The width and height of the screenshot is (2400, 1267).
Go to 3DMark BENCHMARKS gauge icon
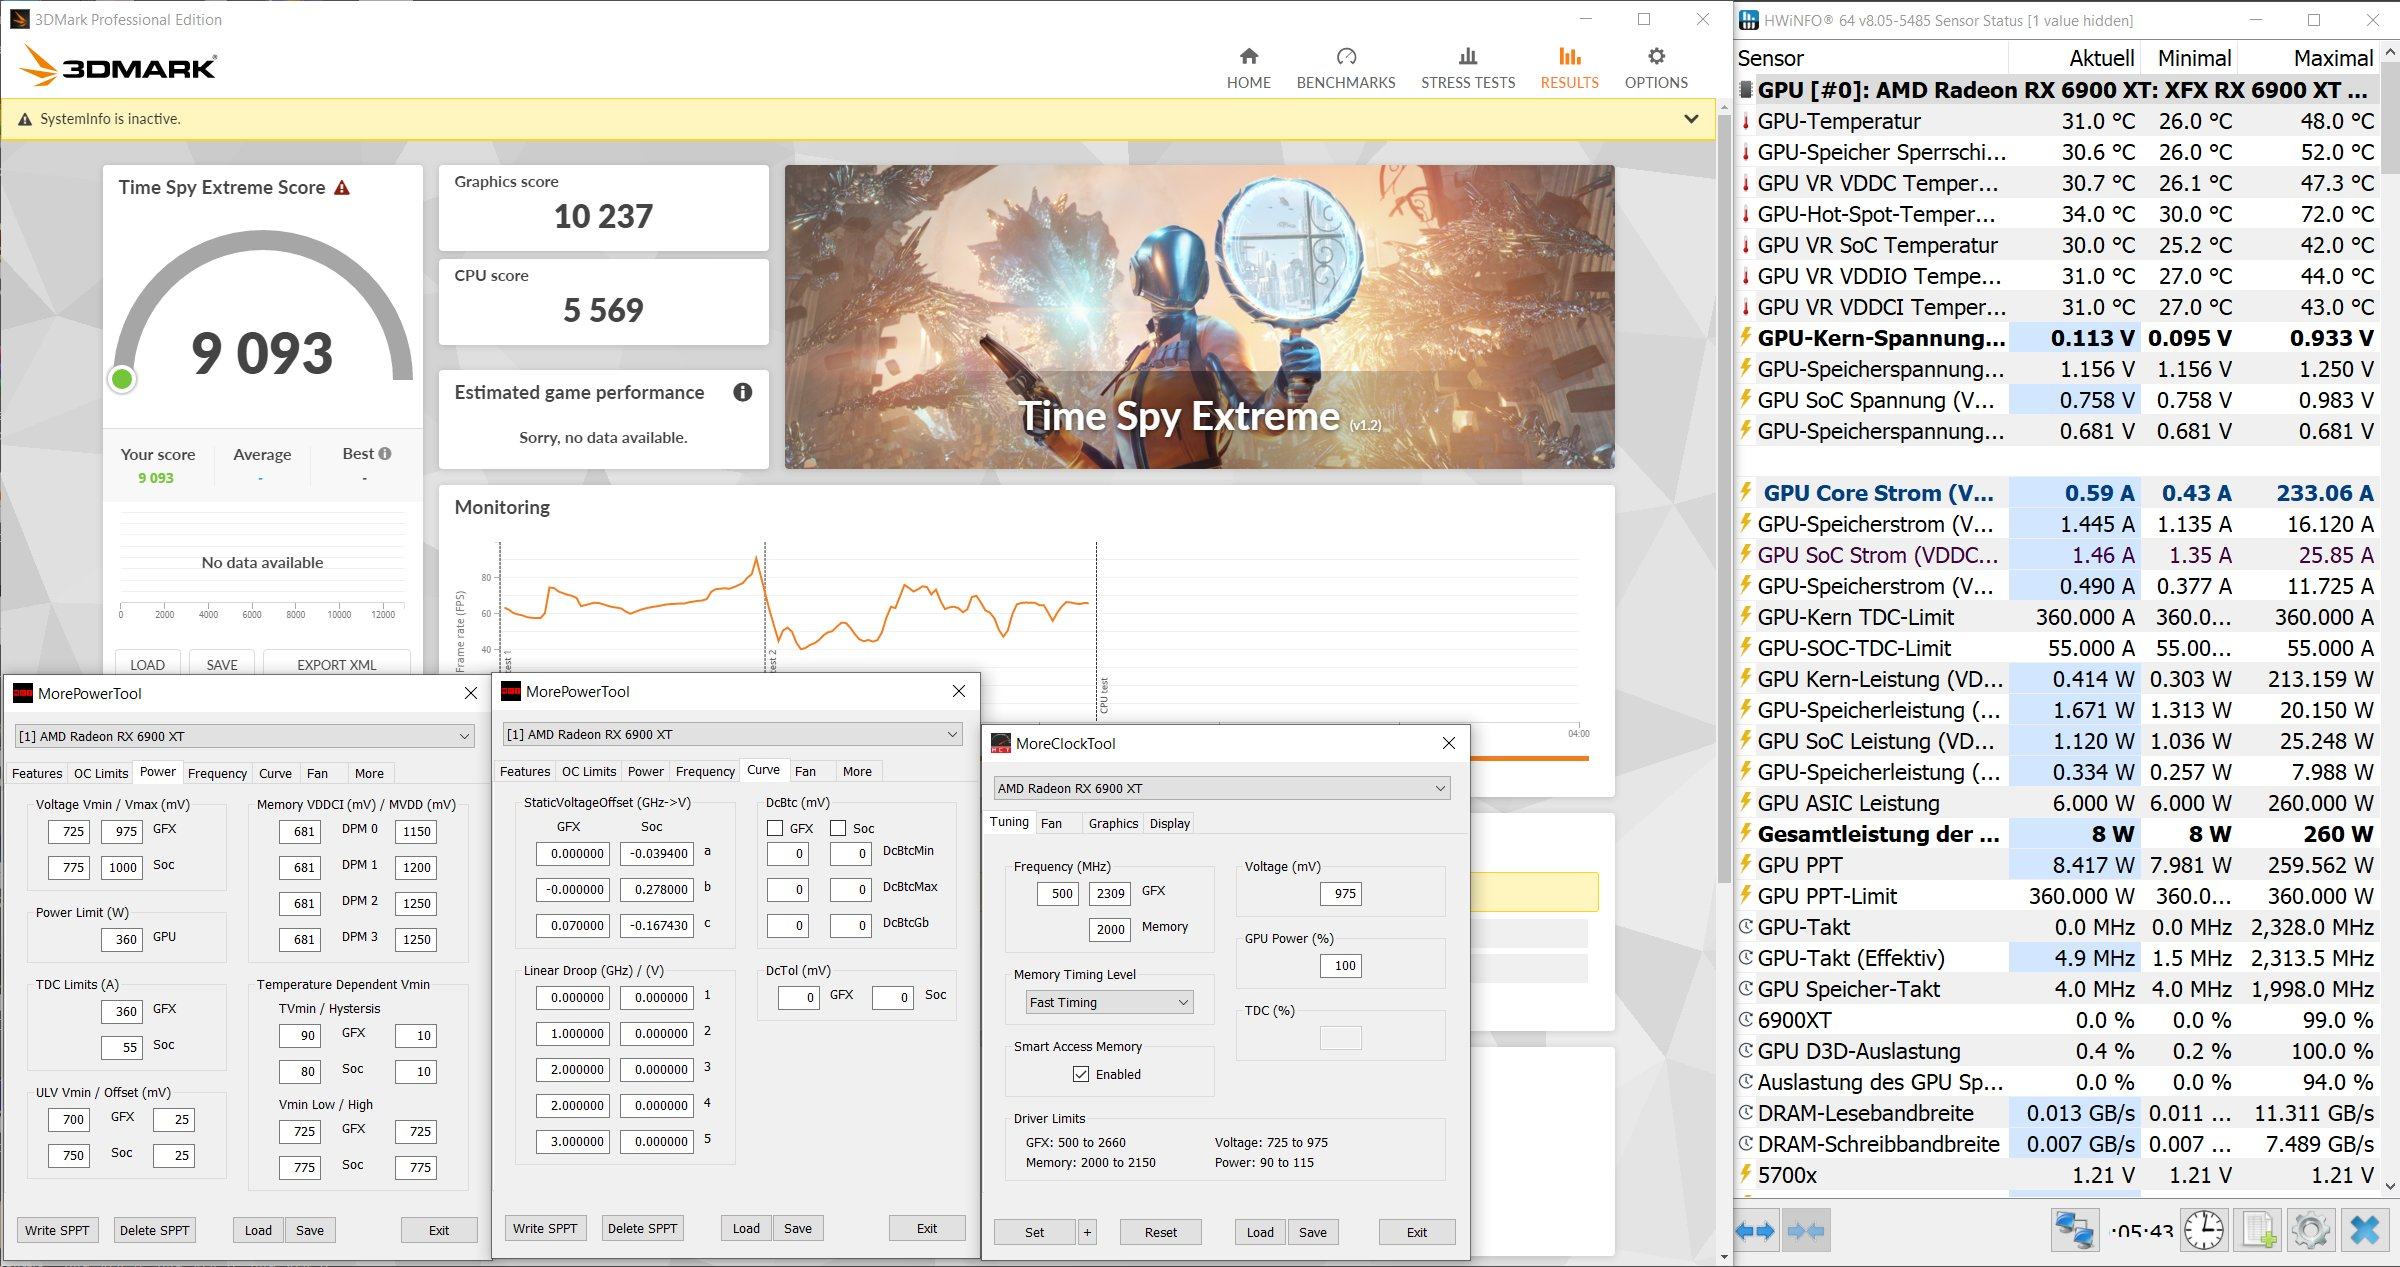(x=1345, y=57)
